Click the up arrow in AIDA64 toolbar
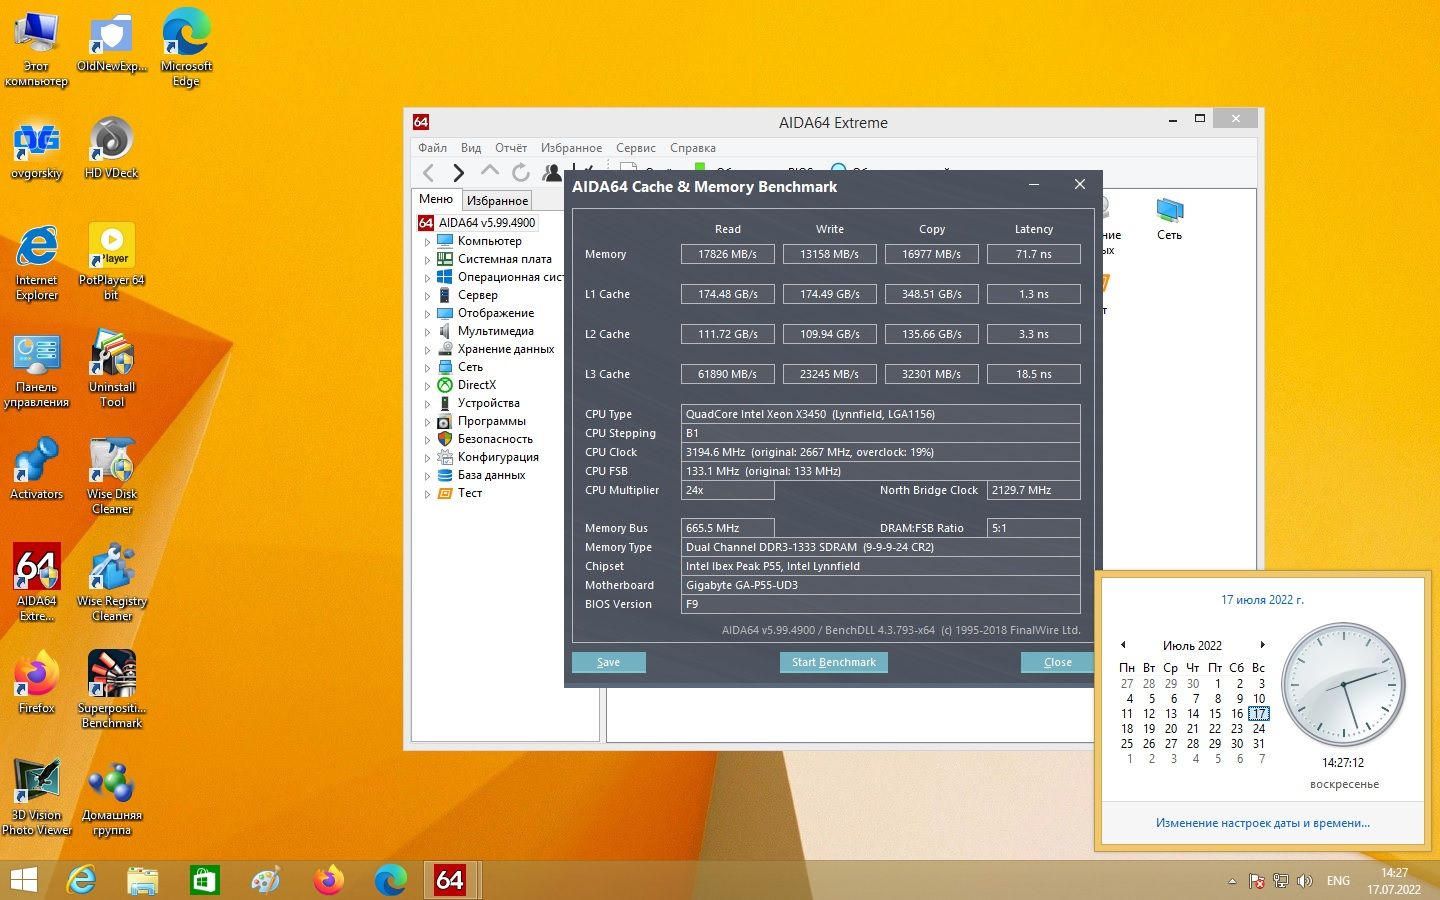This screenshot has width=1440, height=900. pos(489,171)
